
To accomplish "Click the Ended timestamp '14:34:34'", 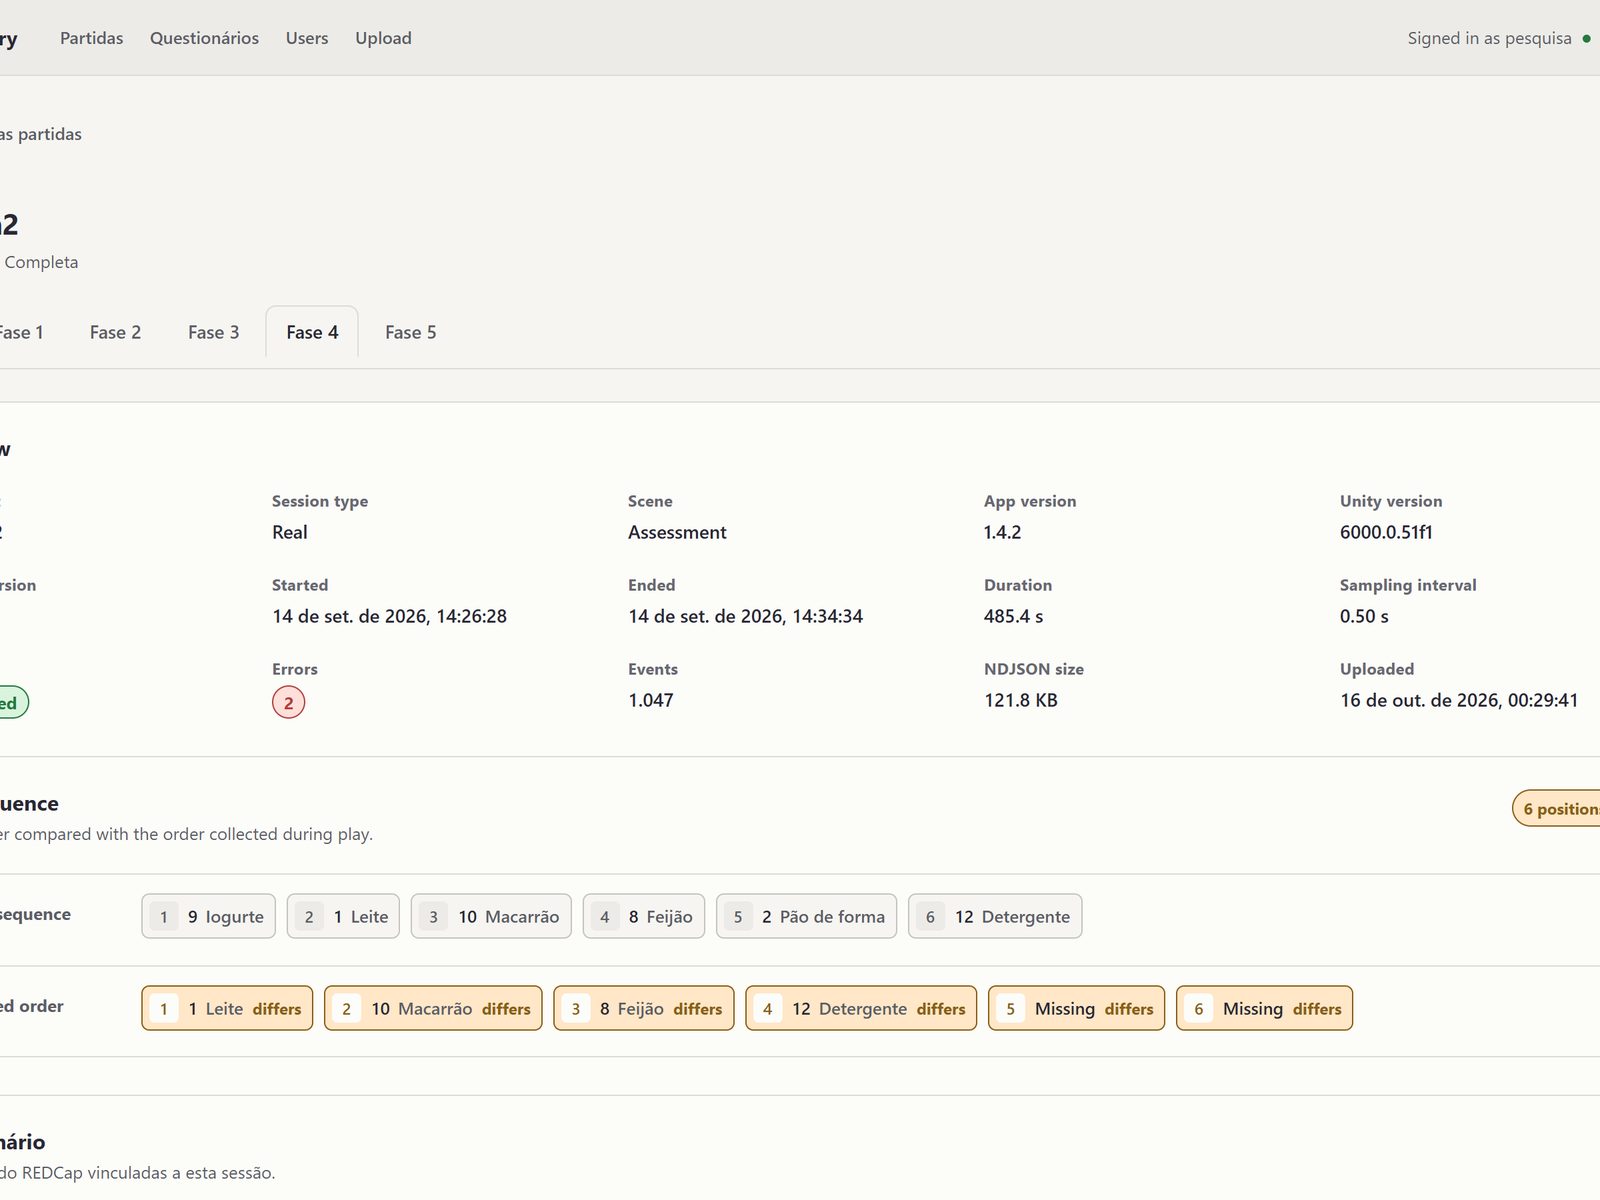I will click(827, 616).
